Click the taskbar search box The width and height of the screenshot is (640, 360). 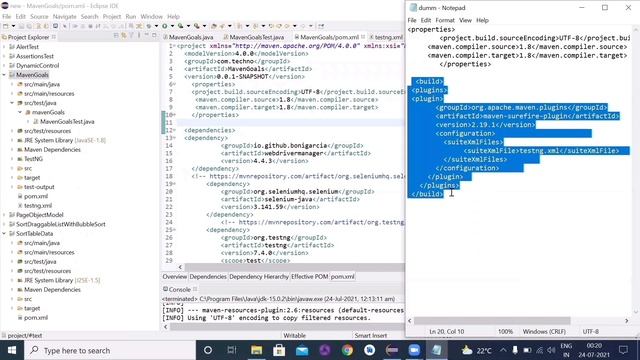pos(109,350)
